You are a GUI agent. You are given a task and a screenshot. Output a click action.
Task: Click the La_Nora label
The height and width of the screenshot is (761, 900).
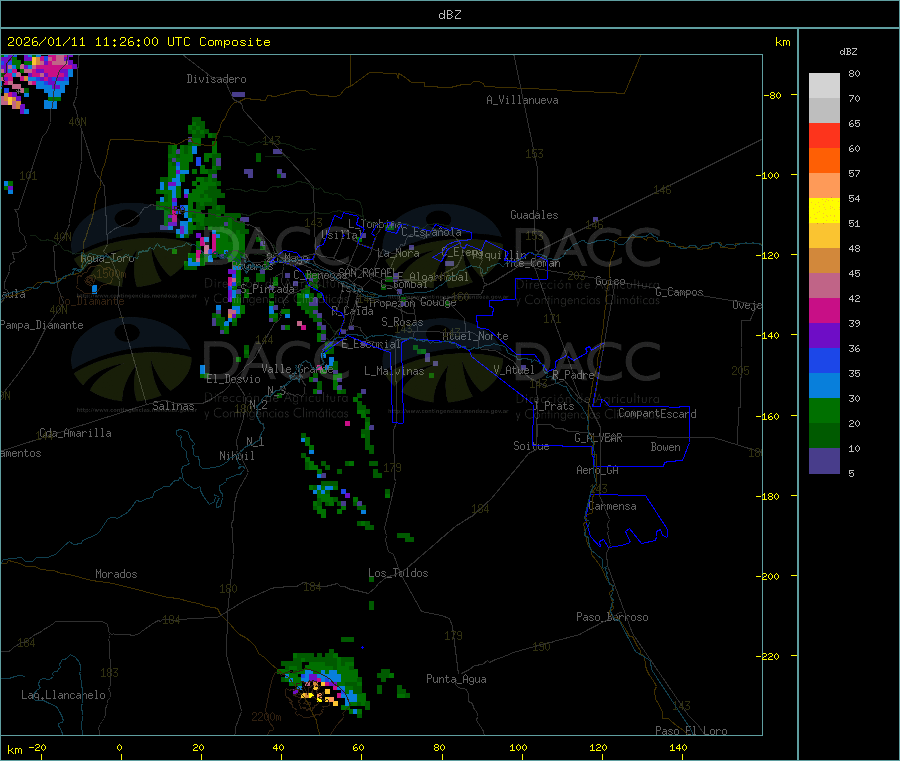(398, 253)
